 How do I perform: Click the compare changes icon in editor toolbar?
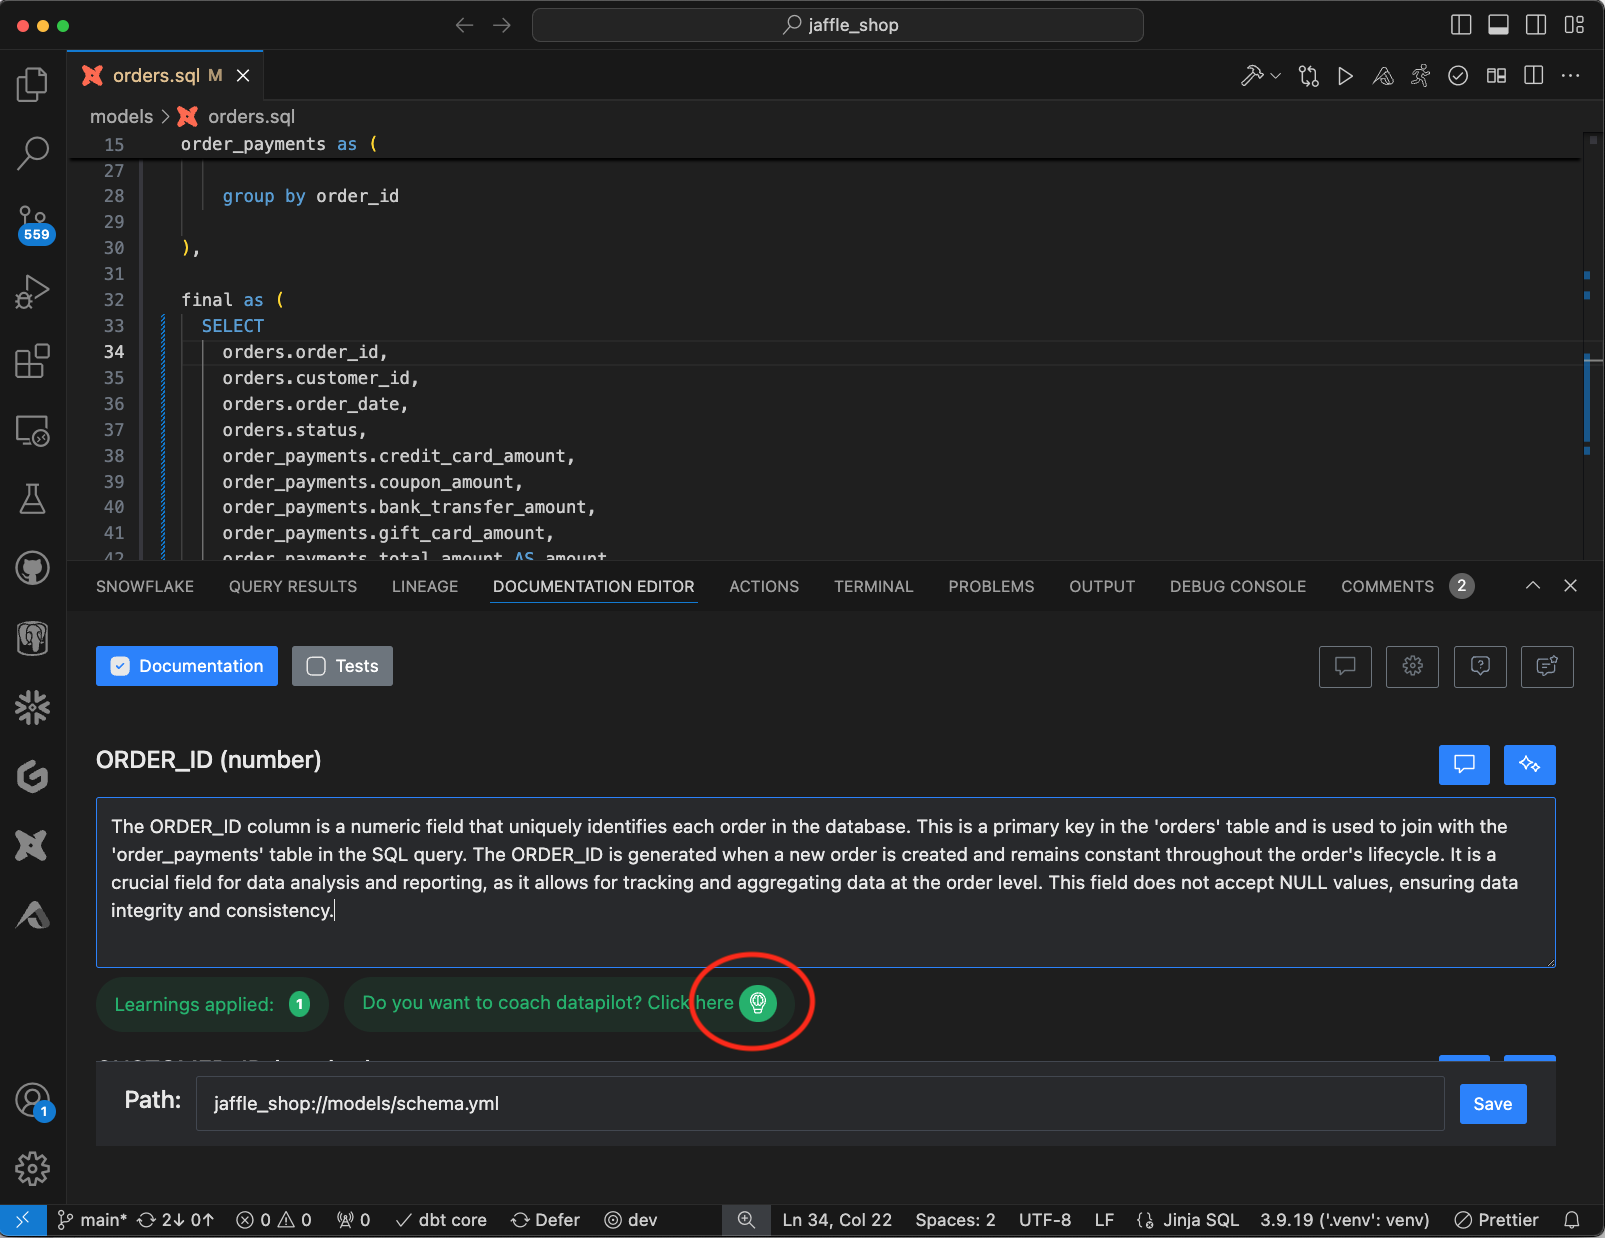point(1308,76)
